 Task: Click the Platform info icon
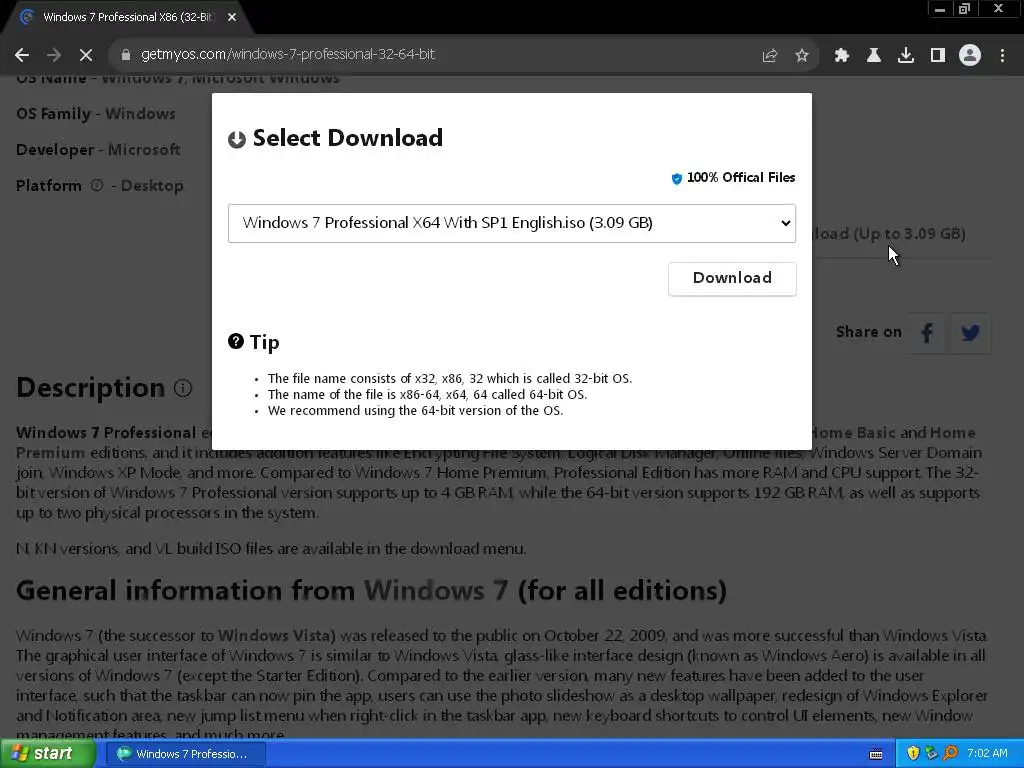coord(97,185)
